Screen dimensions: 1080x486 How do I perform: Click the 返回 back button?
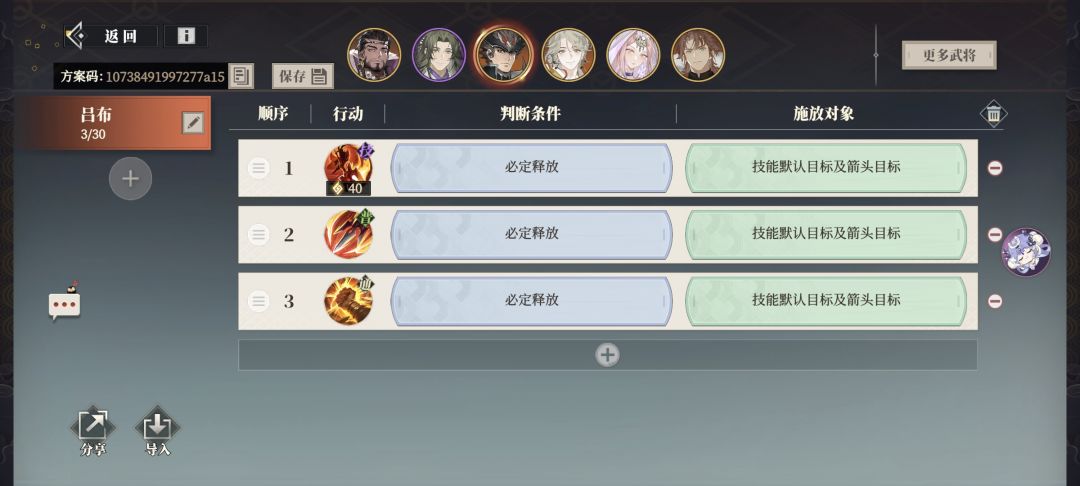pyautogui.click(x=111, y=36)
